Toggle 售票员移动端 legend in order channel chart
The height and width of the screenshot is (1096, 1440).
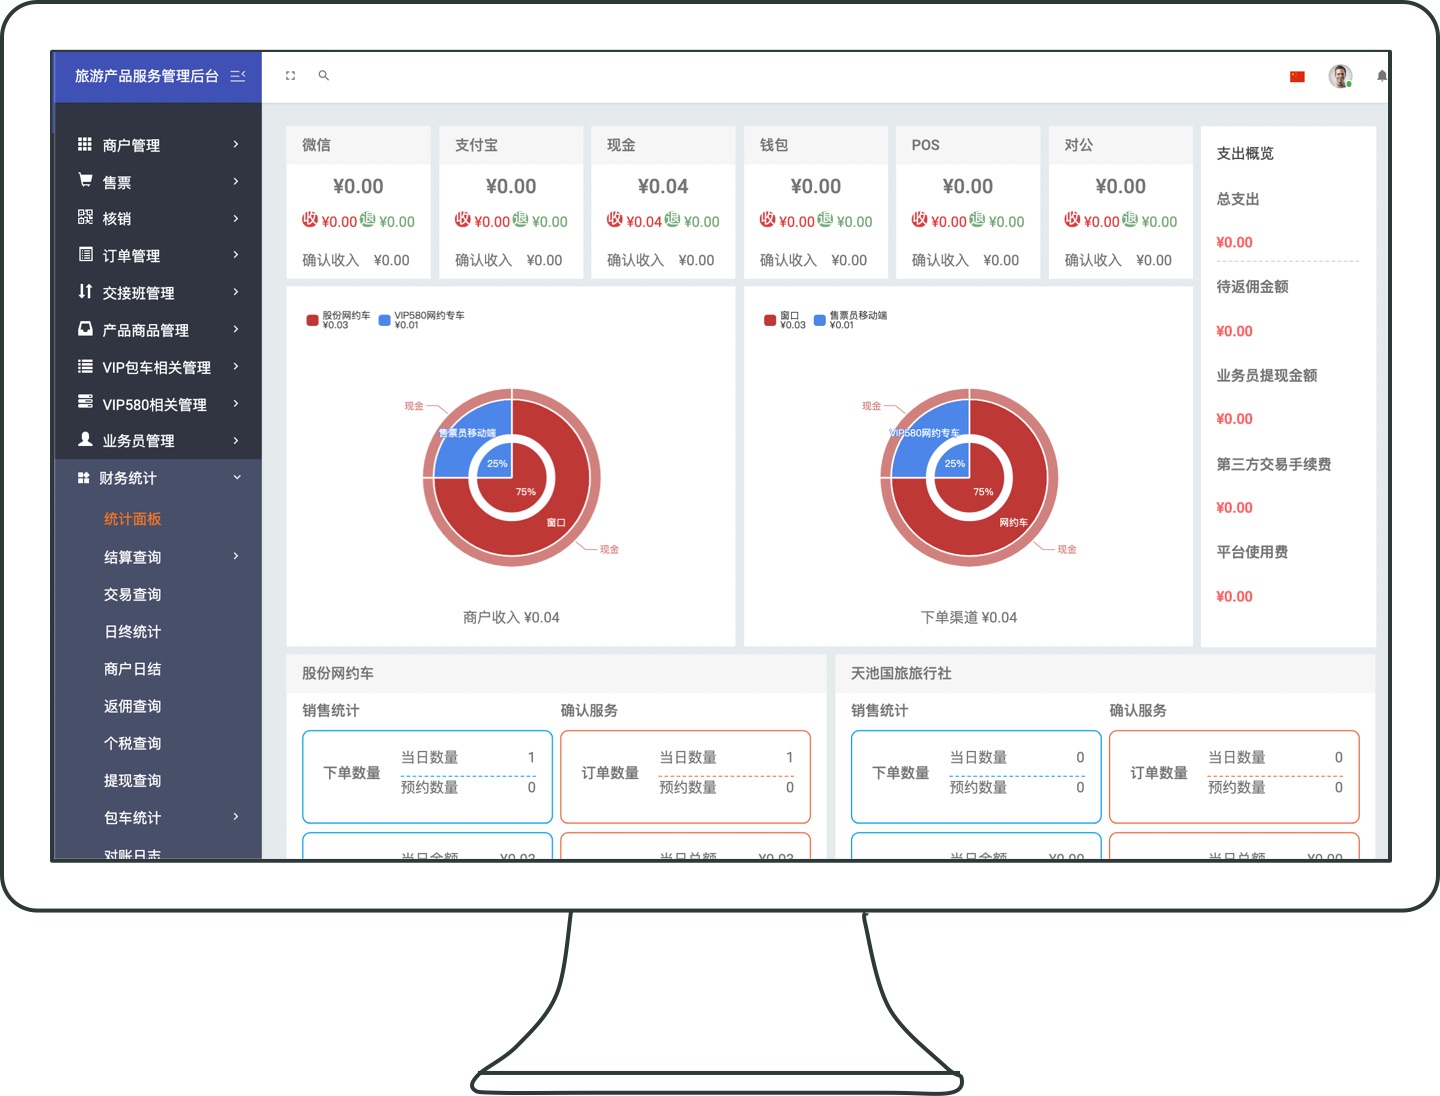(850, 320)
